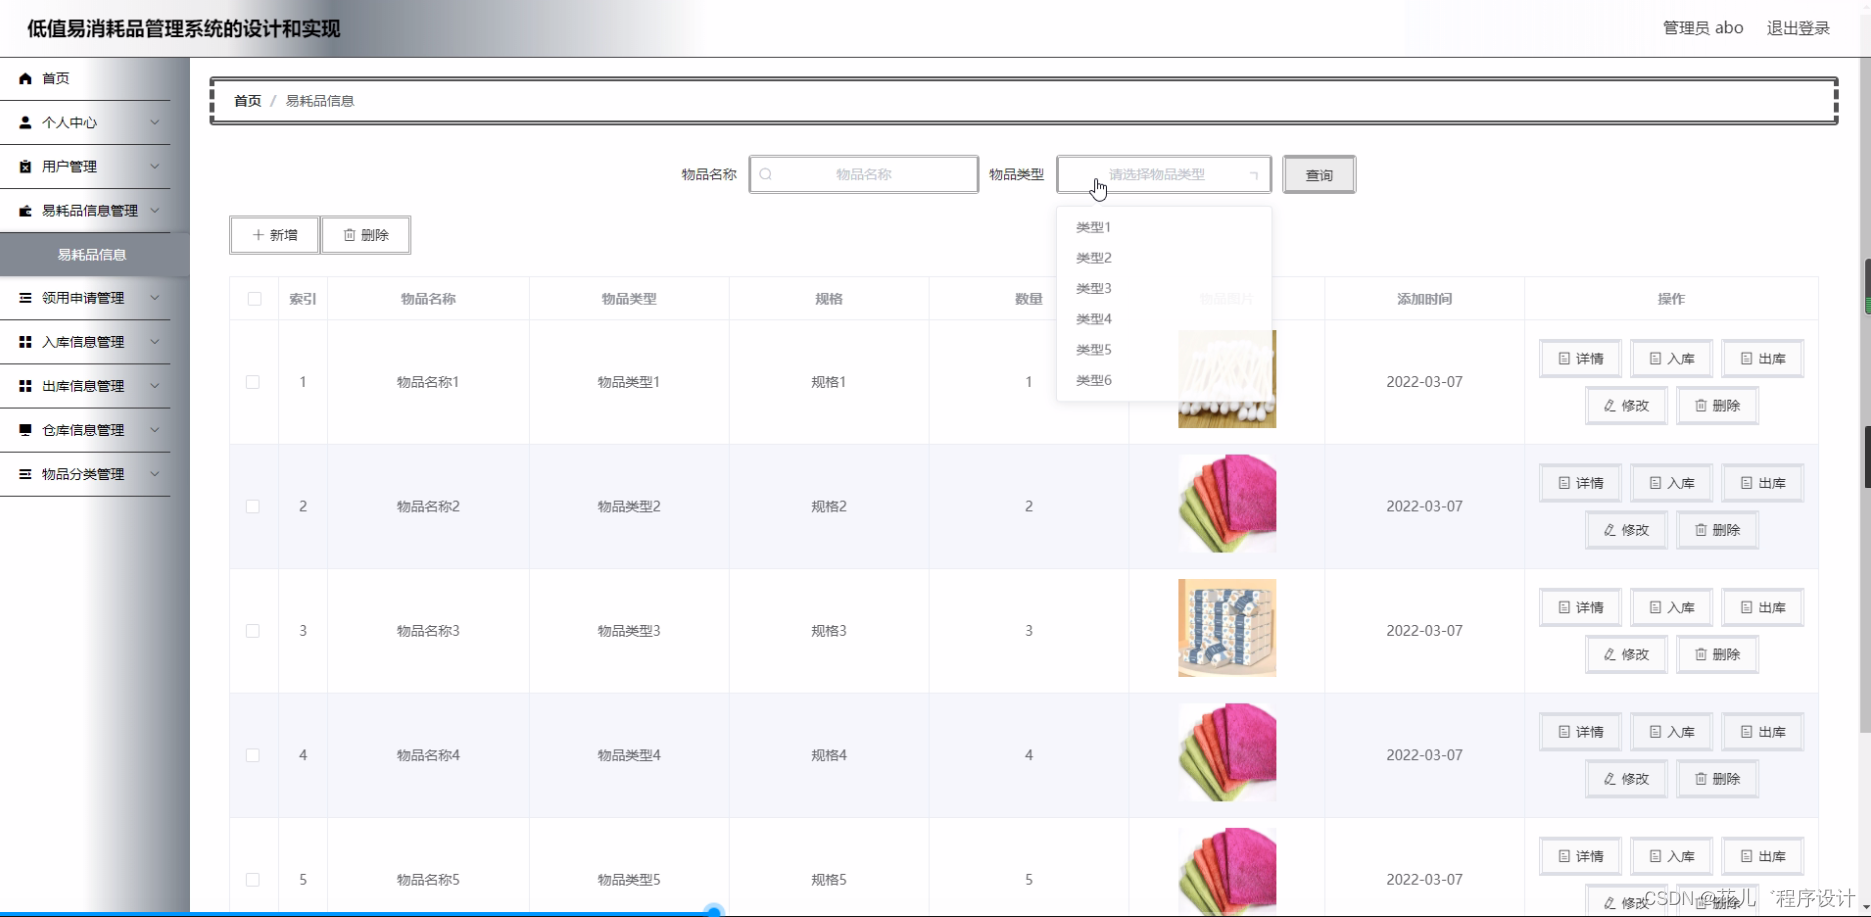Open the 请选择物品类型 dropdown
Screen dimensions: 1871x917
pyautogui.click(x=1162, y=174)
